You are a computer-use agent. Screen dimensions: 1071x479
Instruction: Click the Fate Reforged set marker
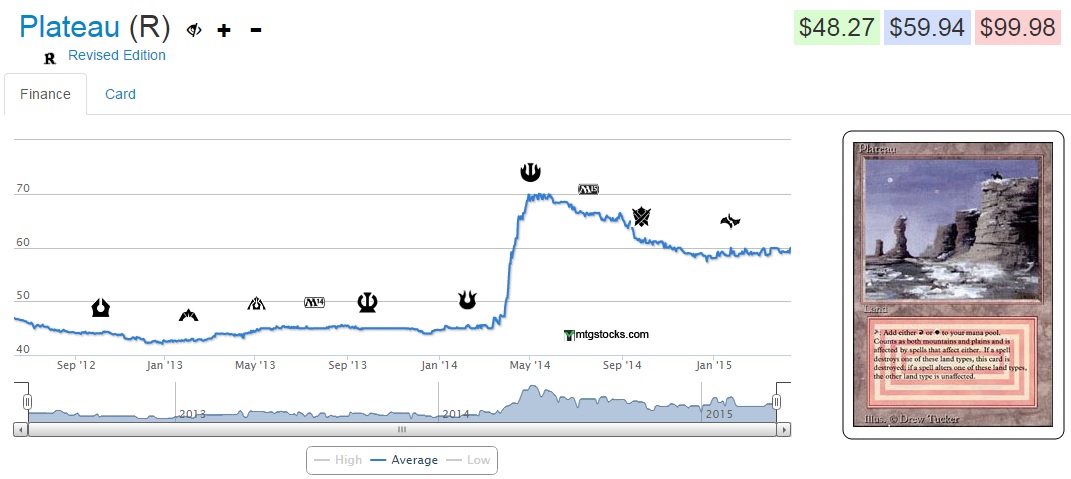(730, 221)
